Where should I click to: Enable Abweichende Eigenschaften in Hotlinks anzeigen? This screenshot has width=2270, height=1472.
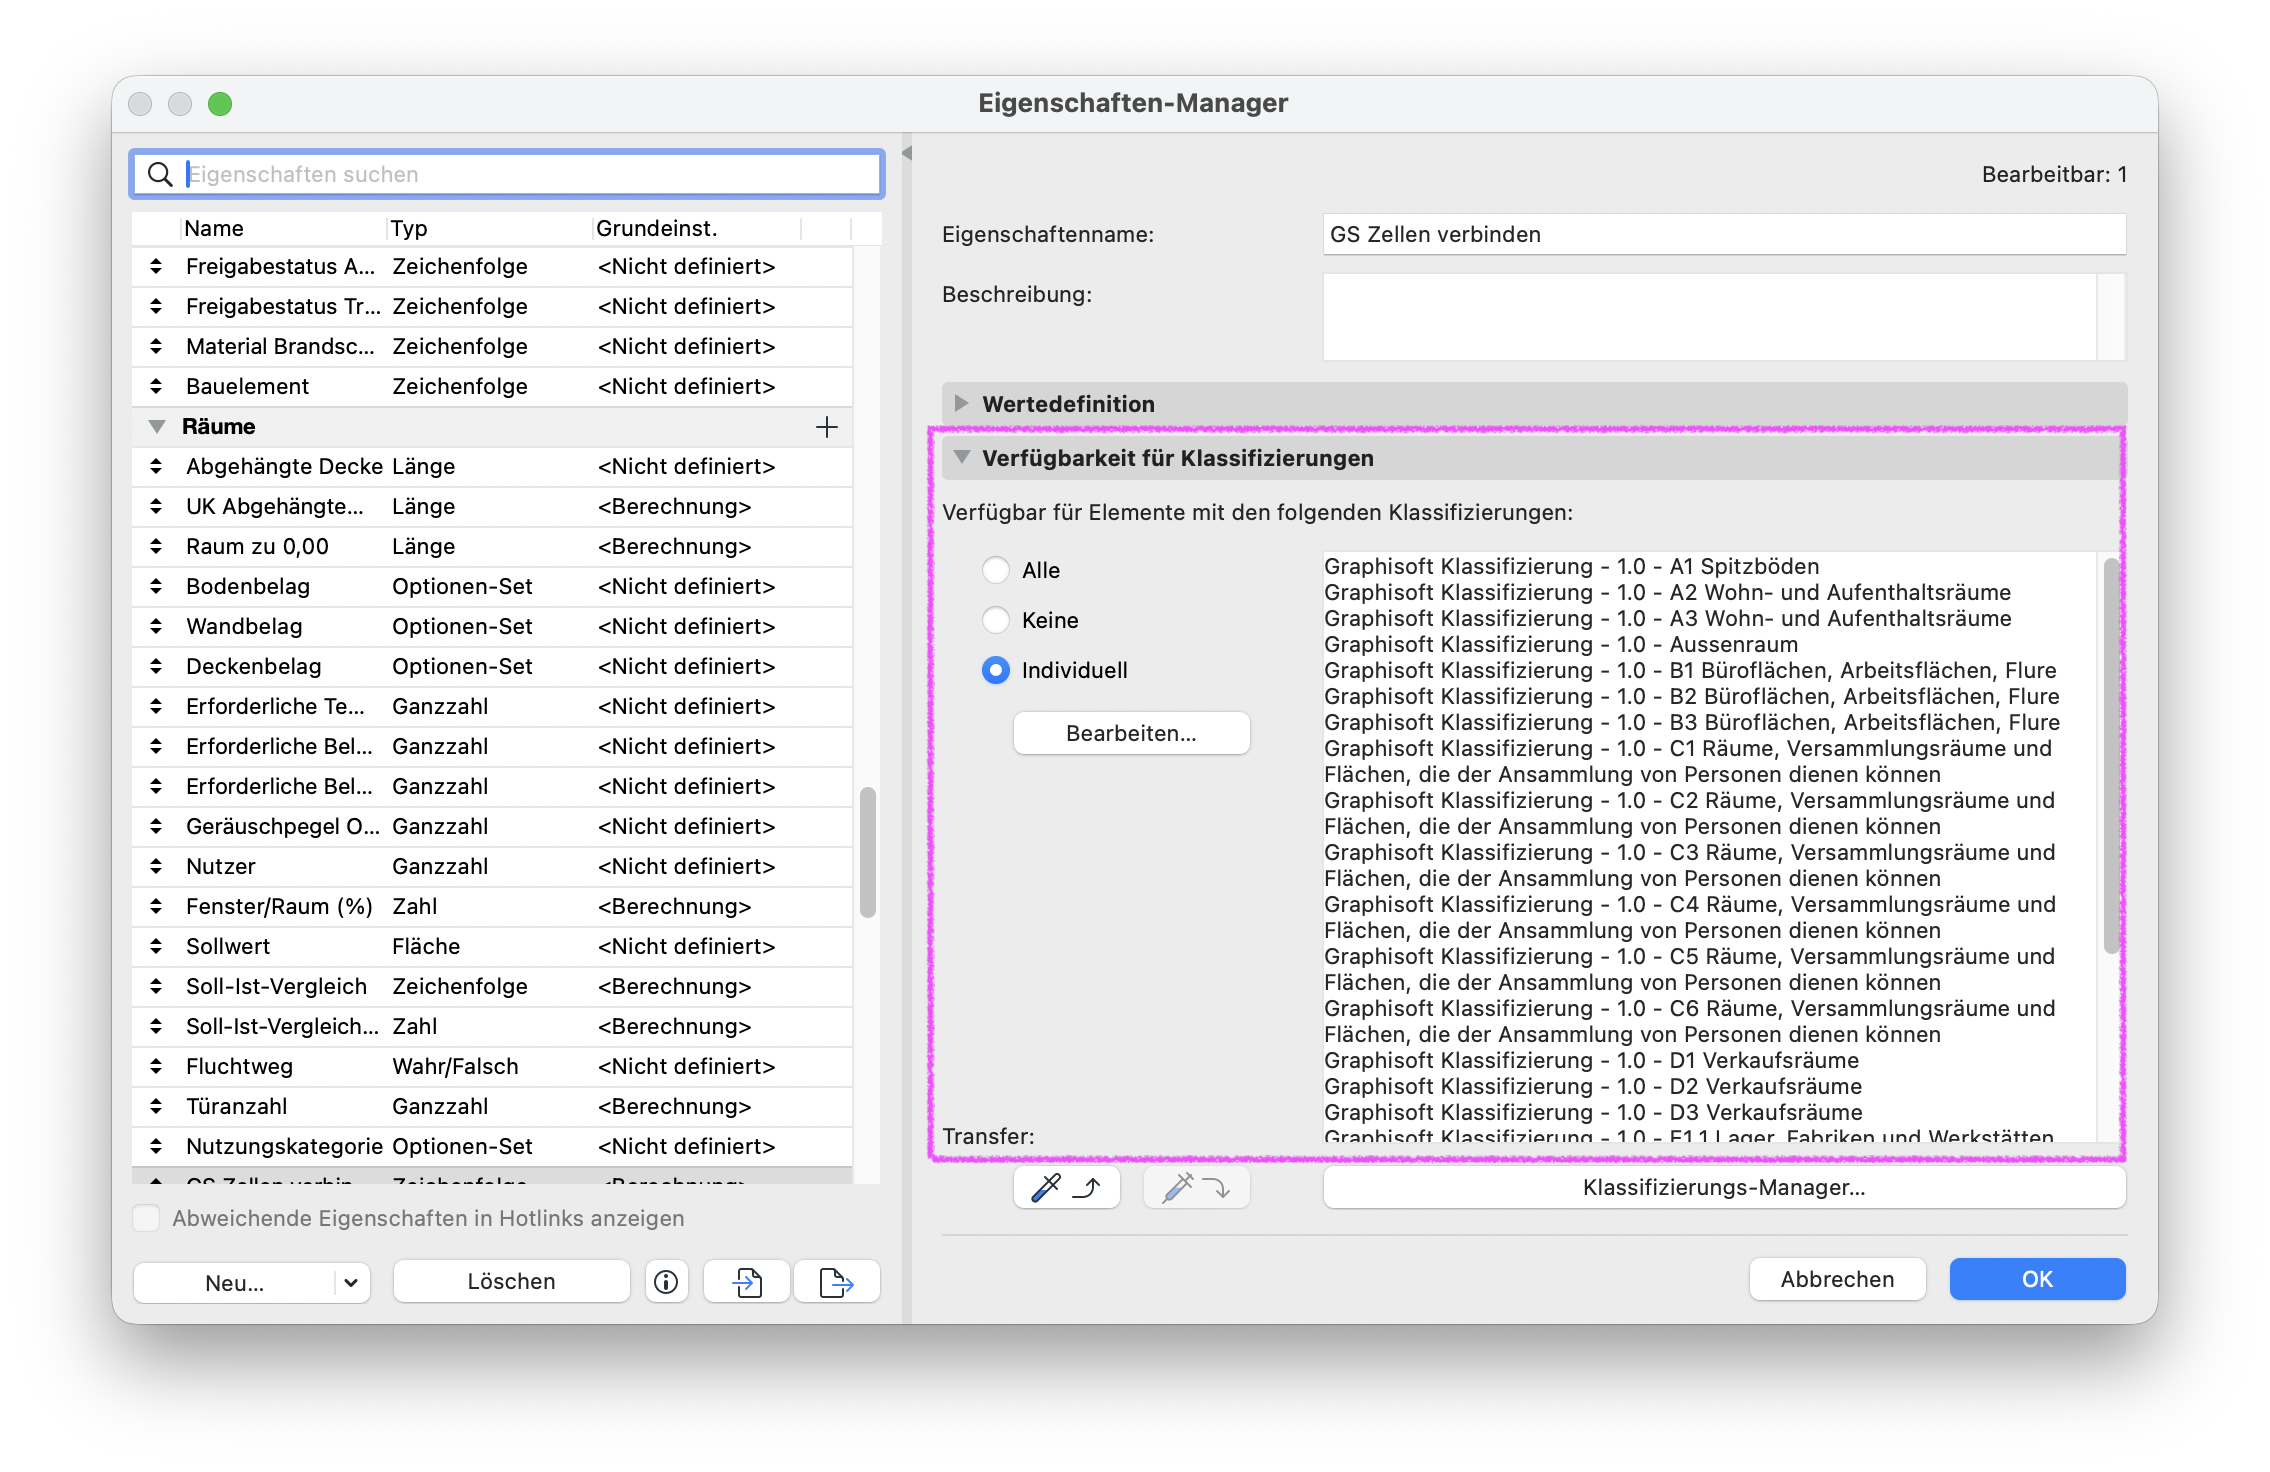click(x=146, y=1218)
